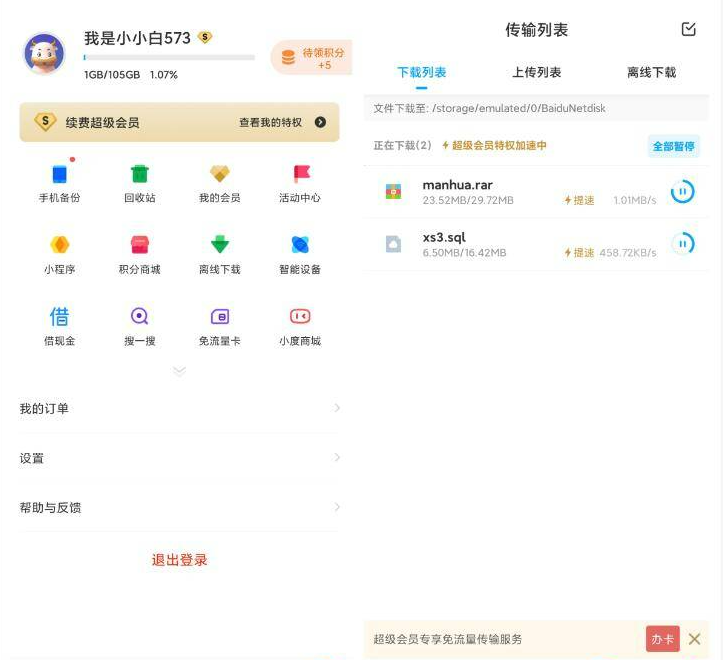Viewport: 723px width, 660px height.
Task: Launch the 小程序 mini programs icon
Action: [x=59, y=244]
